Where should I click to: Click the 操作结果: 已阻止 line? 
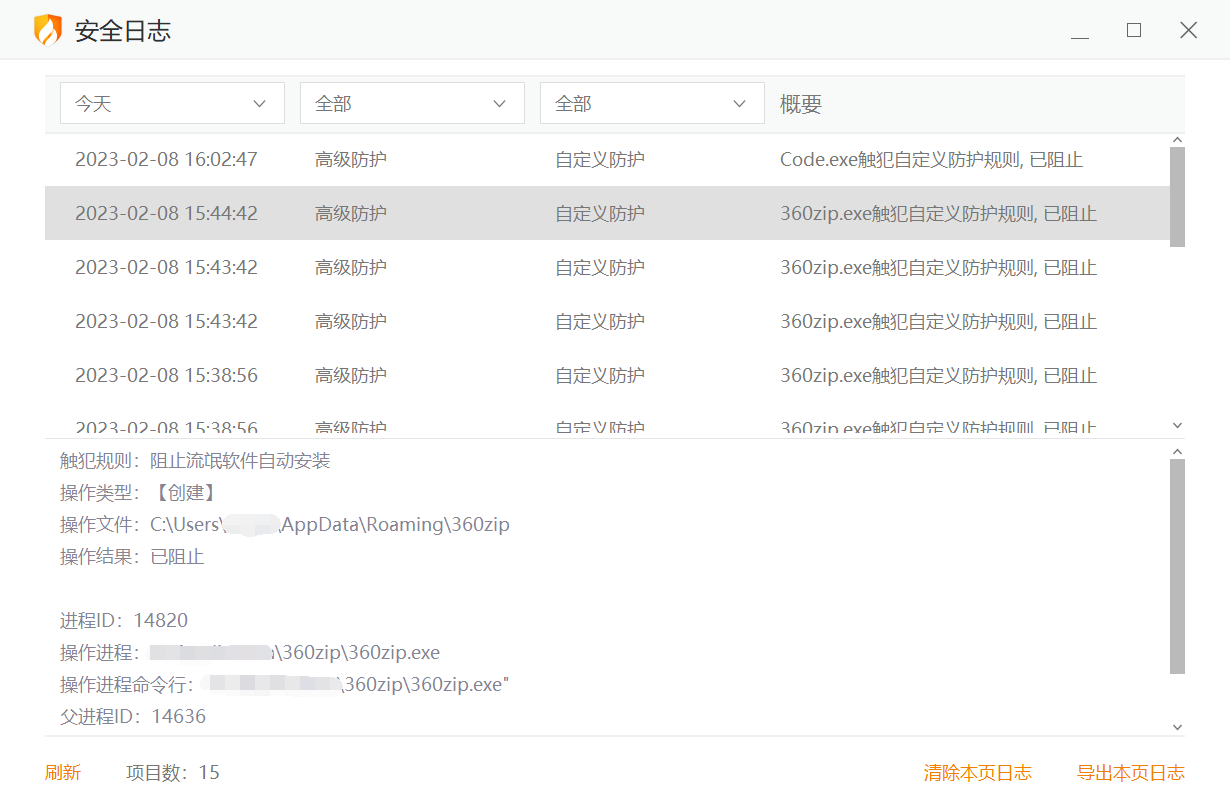(132, 557)
